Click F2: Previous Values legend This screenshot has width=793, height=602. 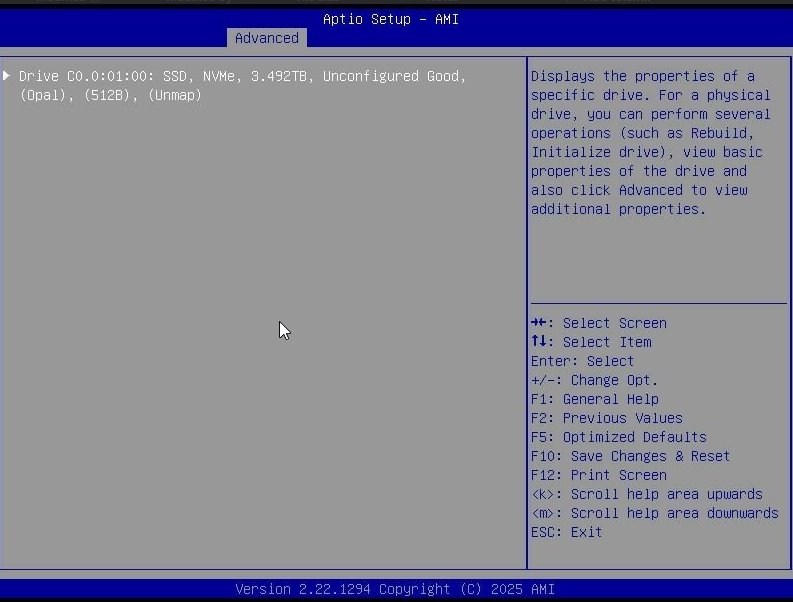tap(606, 418)
